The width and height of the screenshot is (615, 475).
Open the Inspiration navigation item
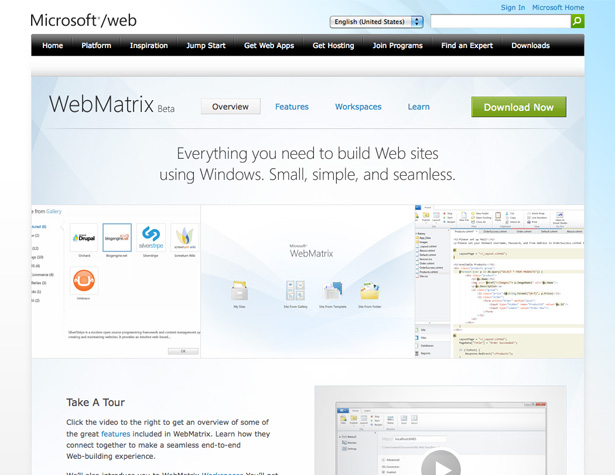point(149,45)
